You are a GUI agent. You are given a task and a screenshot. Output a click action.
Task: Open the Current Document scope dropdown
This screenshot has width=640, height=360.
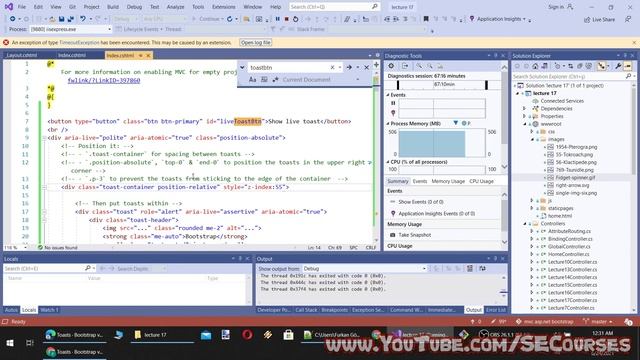tap(321, 80)
